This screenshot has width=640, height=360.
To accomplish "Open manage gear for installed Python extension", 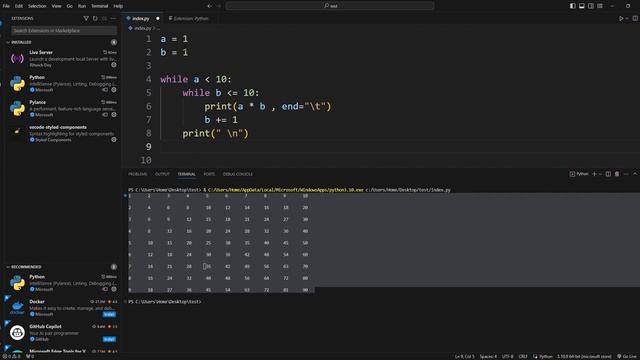I will [114, 90].
